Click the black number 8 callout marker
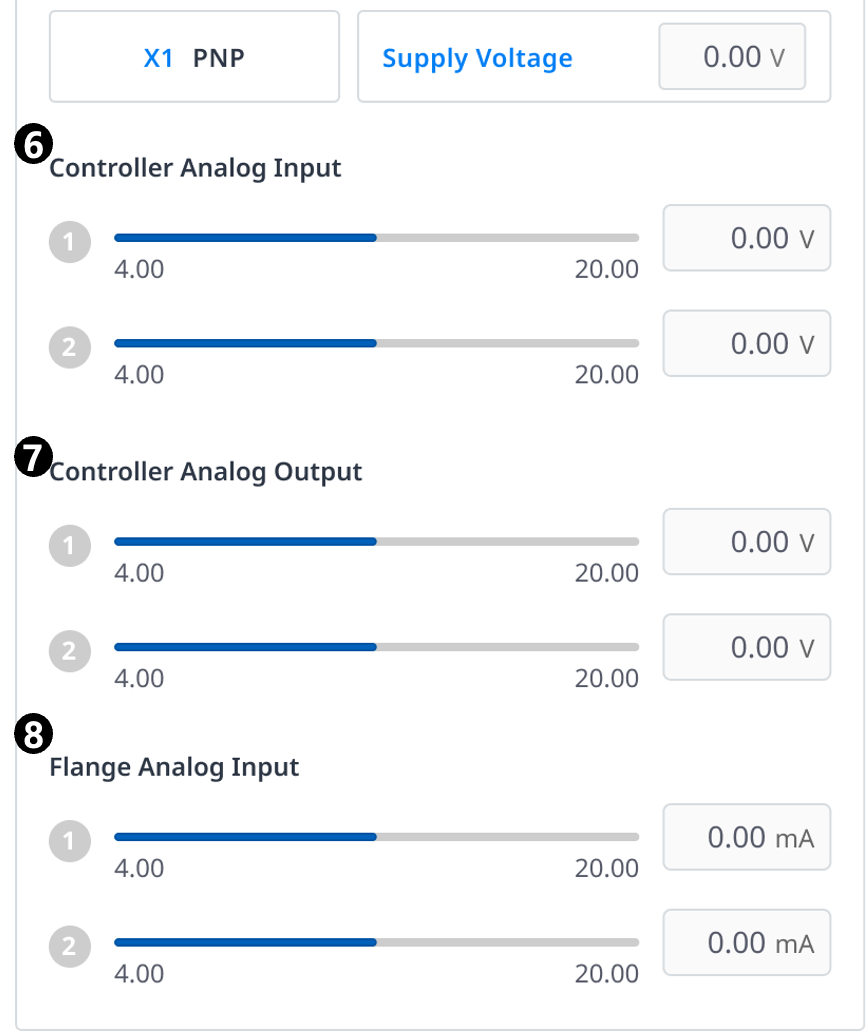This screenshot has width=866, height=1031. (x=31, y=735)
